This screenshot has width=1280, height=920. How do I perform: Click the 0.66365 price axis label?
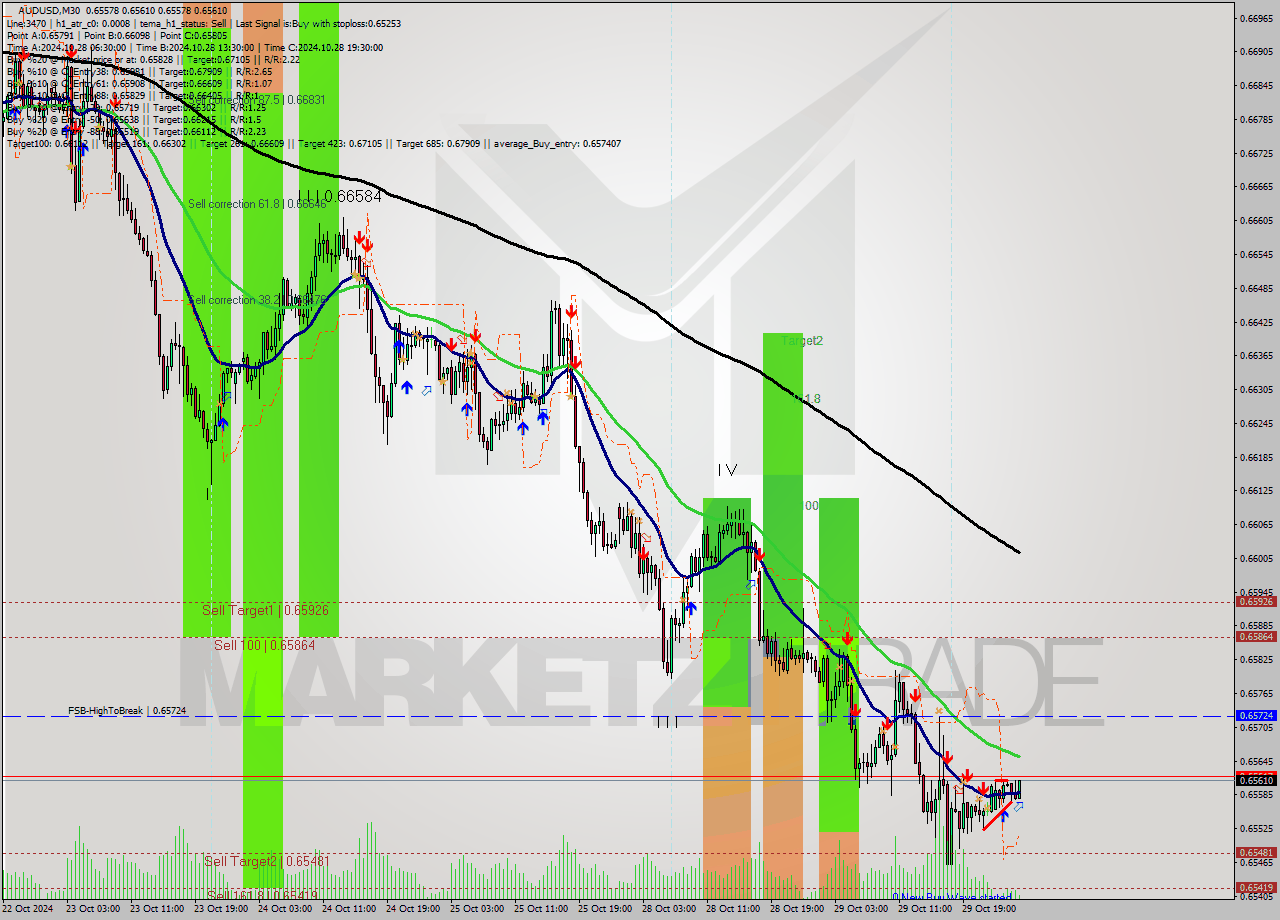pos(1256,355)
